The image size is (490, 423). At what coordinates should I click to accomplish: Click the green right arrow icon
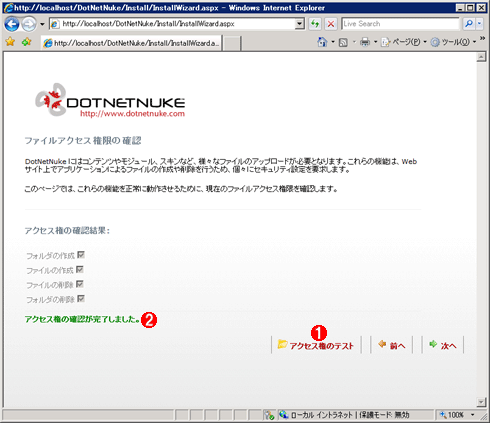[x=433, y=344]
